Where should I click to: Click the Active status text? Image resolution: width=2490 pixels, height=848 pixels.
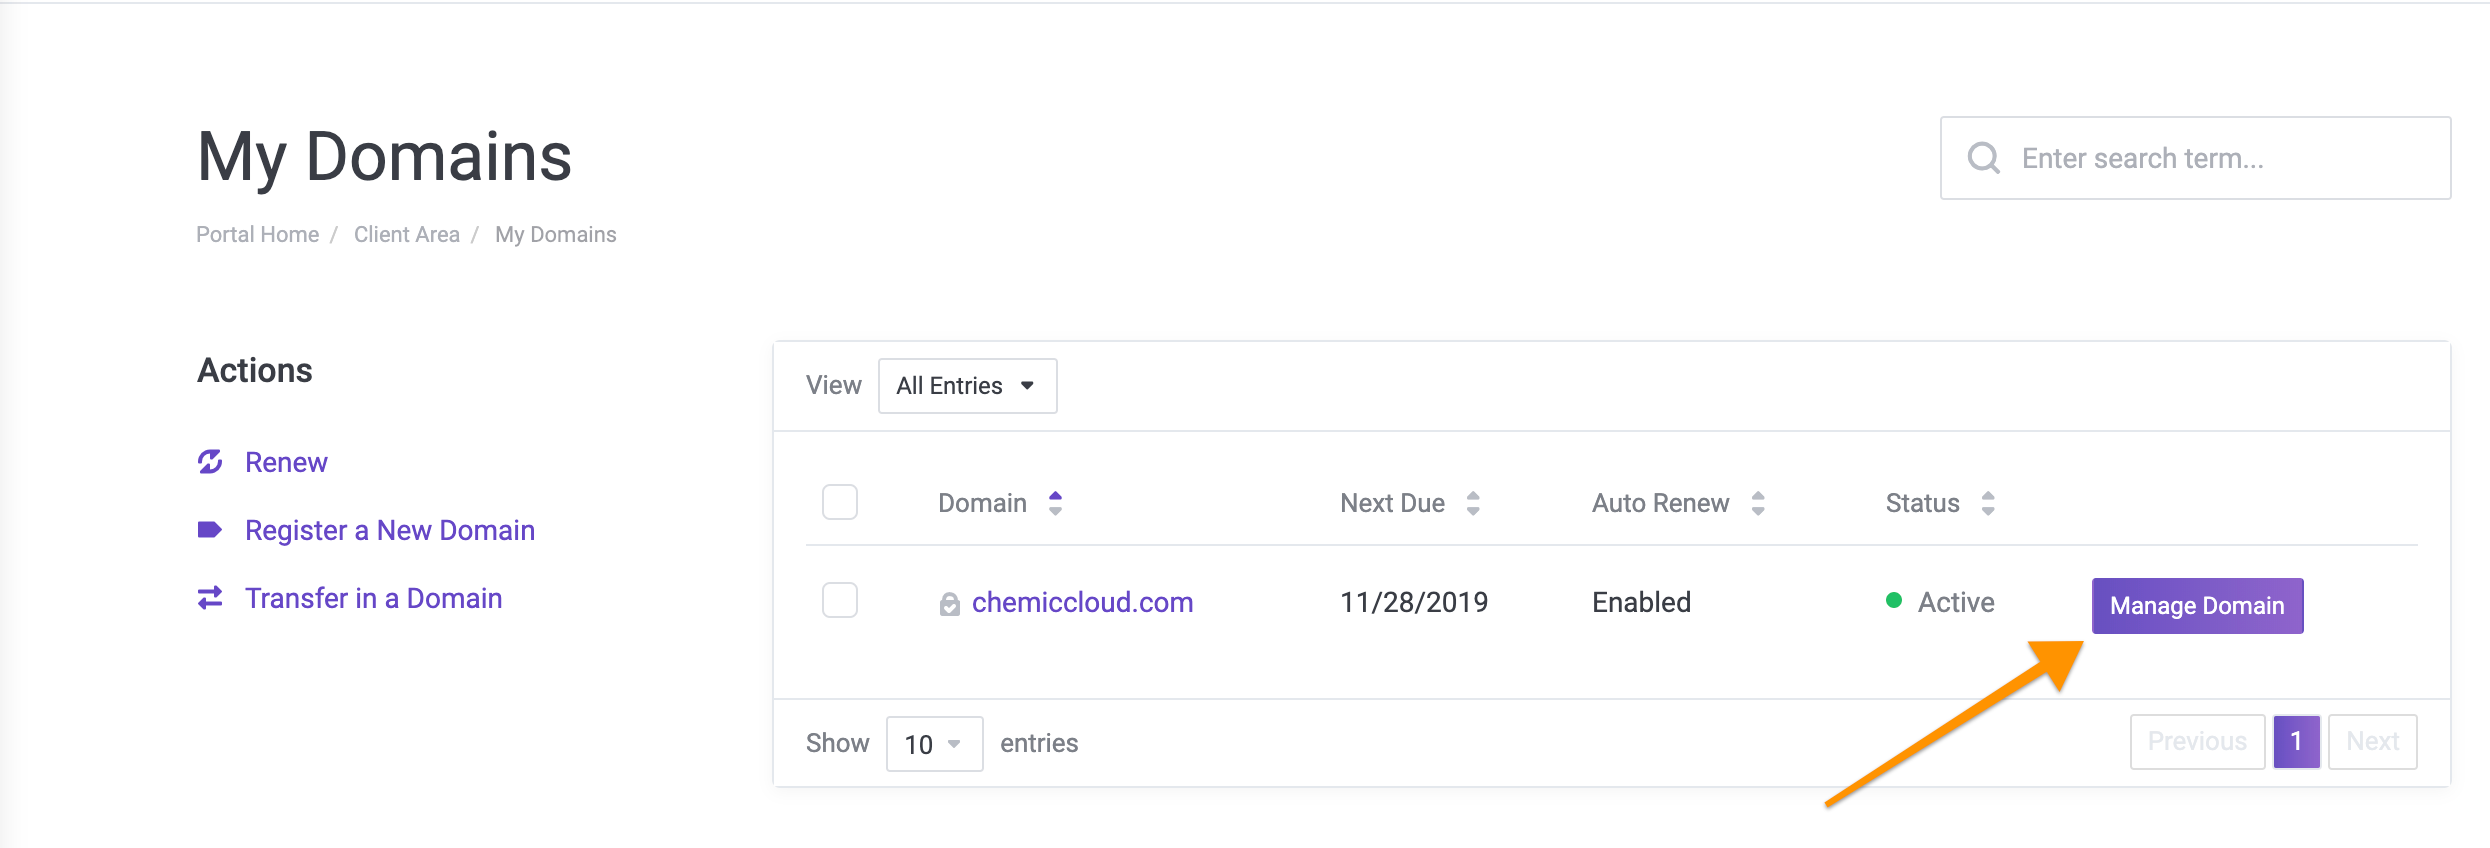(x=1956, y=602)
